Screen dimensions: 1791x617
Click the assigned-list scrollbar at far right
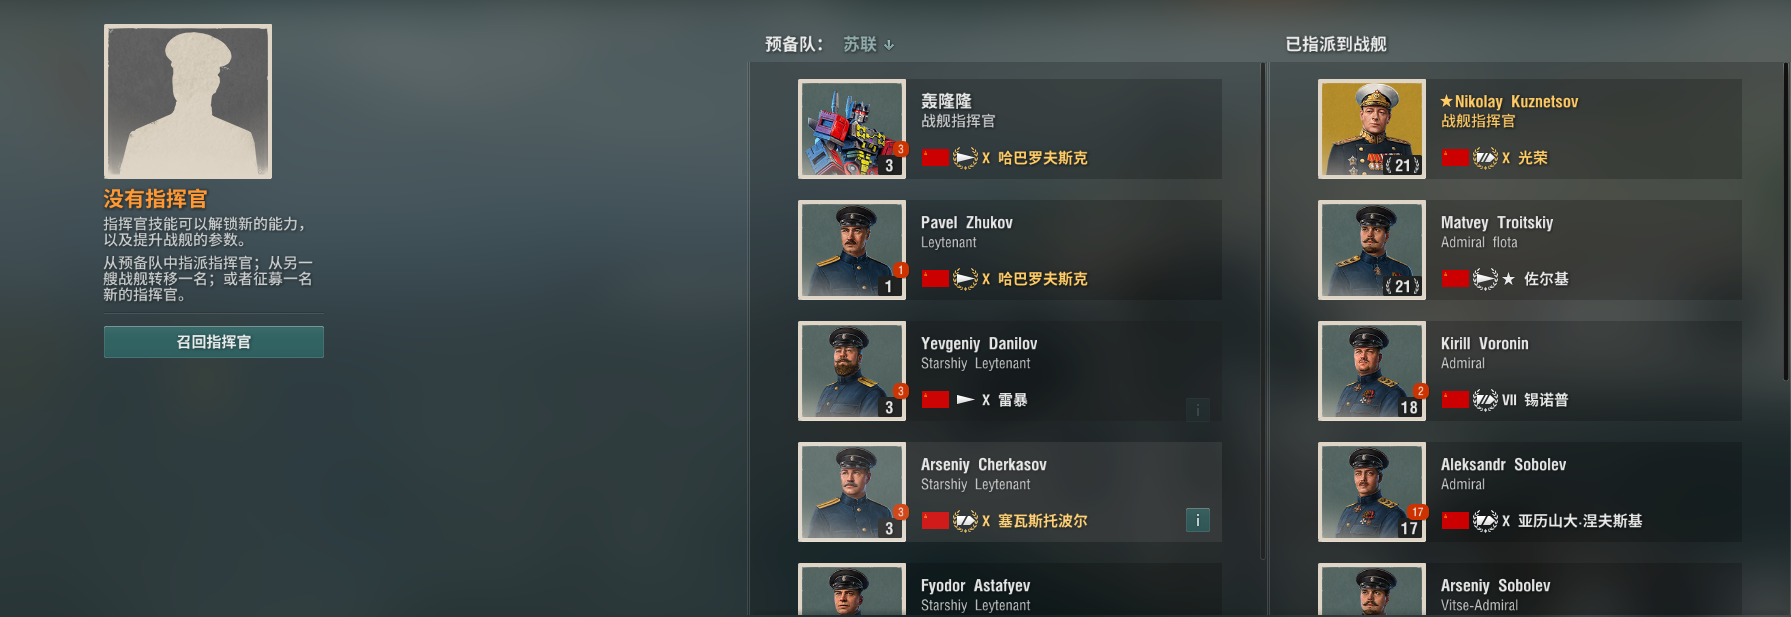click(x=1786, y=221)
